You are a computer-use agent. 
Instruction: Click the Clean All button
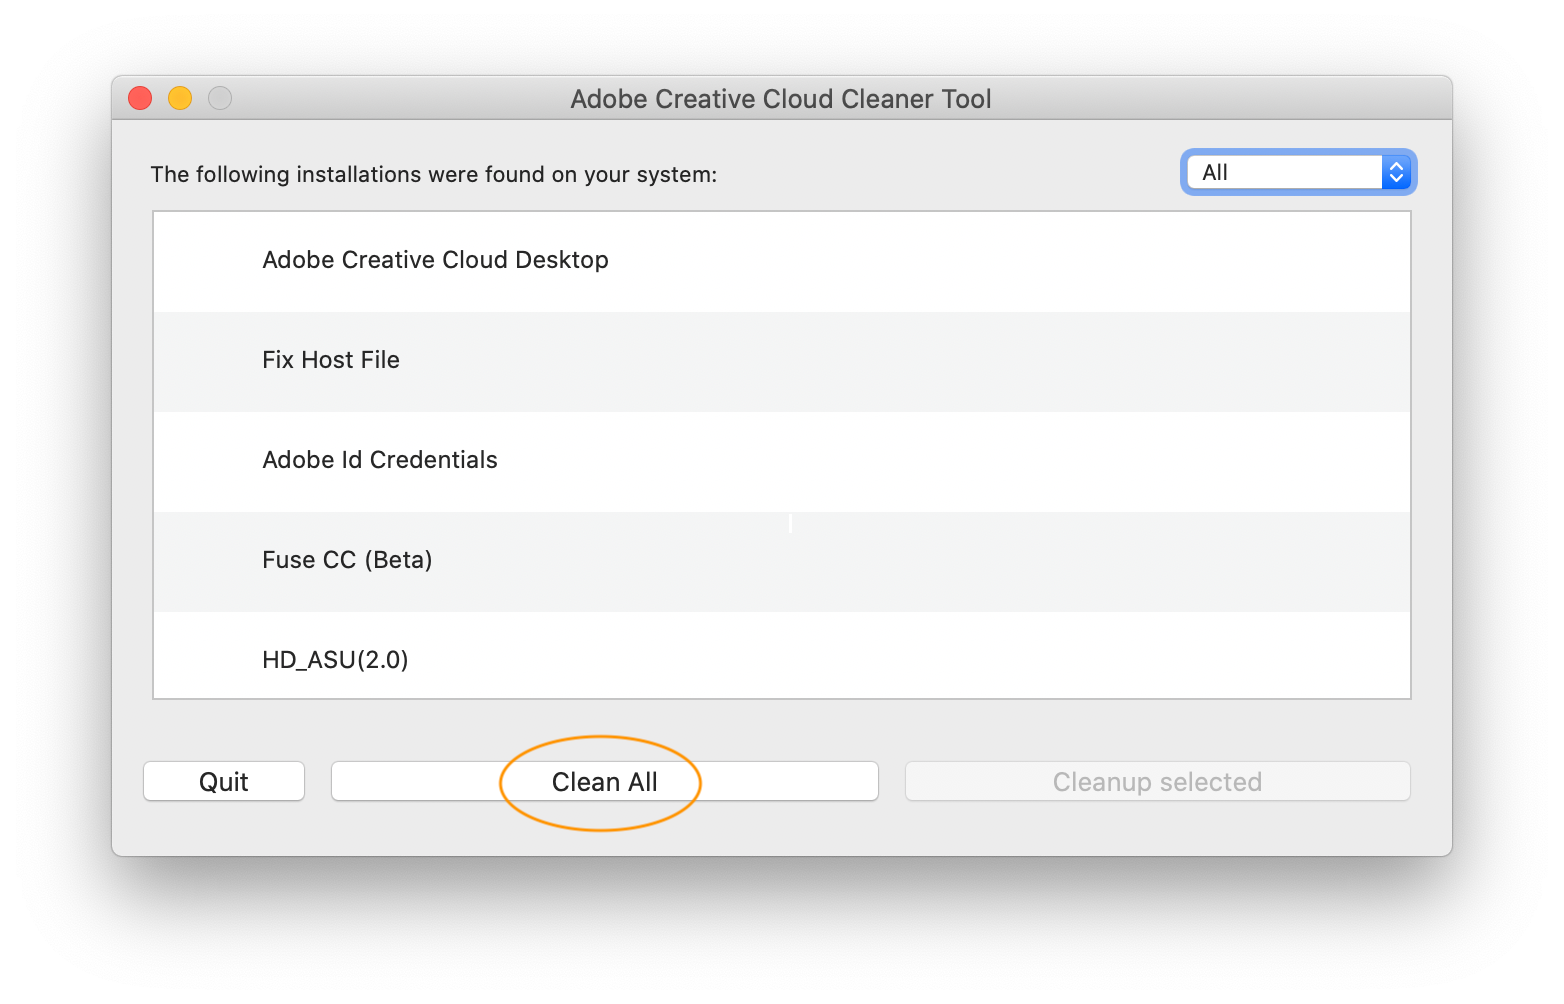click(x=604, y=781)
